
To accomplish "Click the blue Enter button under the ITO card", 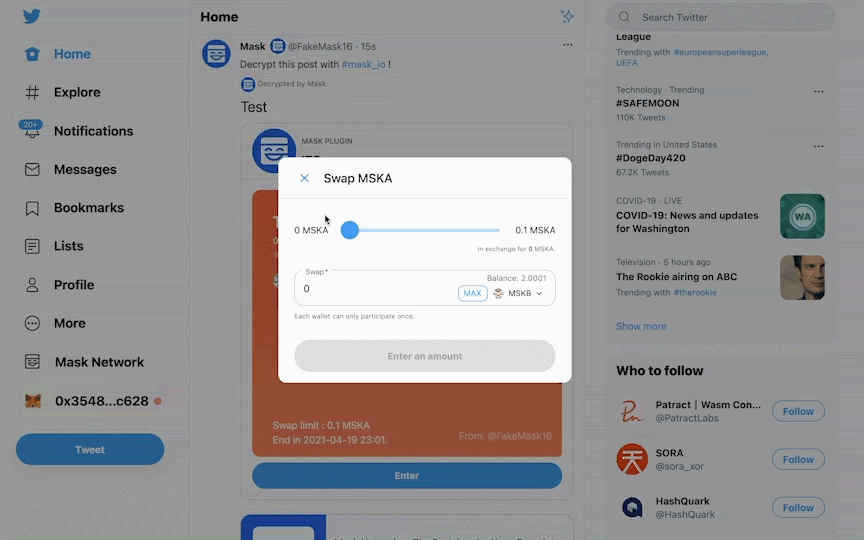I will click(x=407, y=475).
